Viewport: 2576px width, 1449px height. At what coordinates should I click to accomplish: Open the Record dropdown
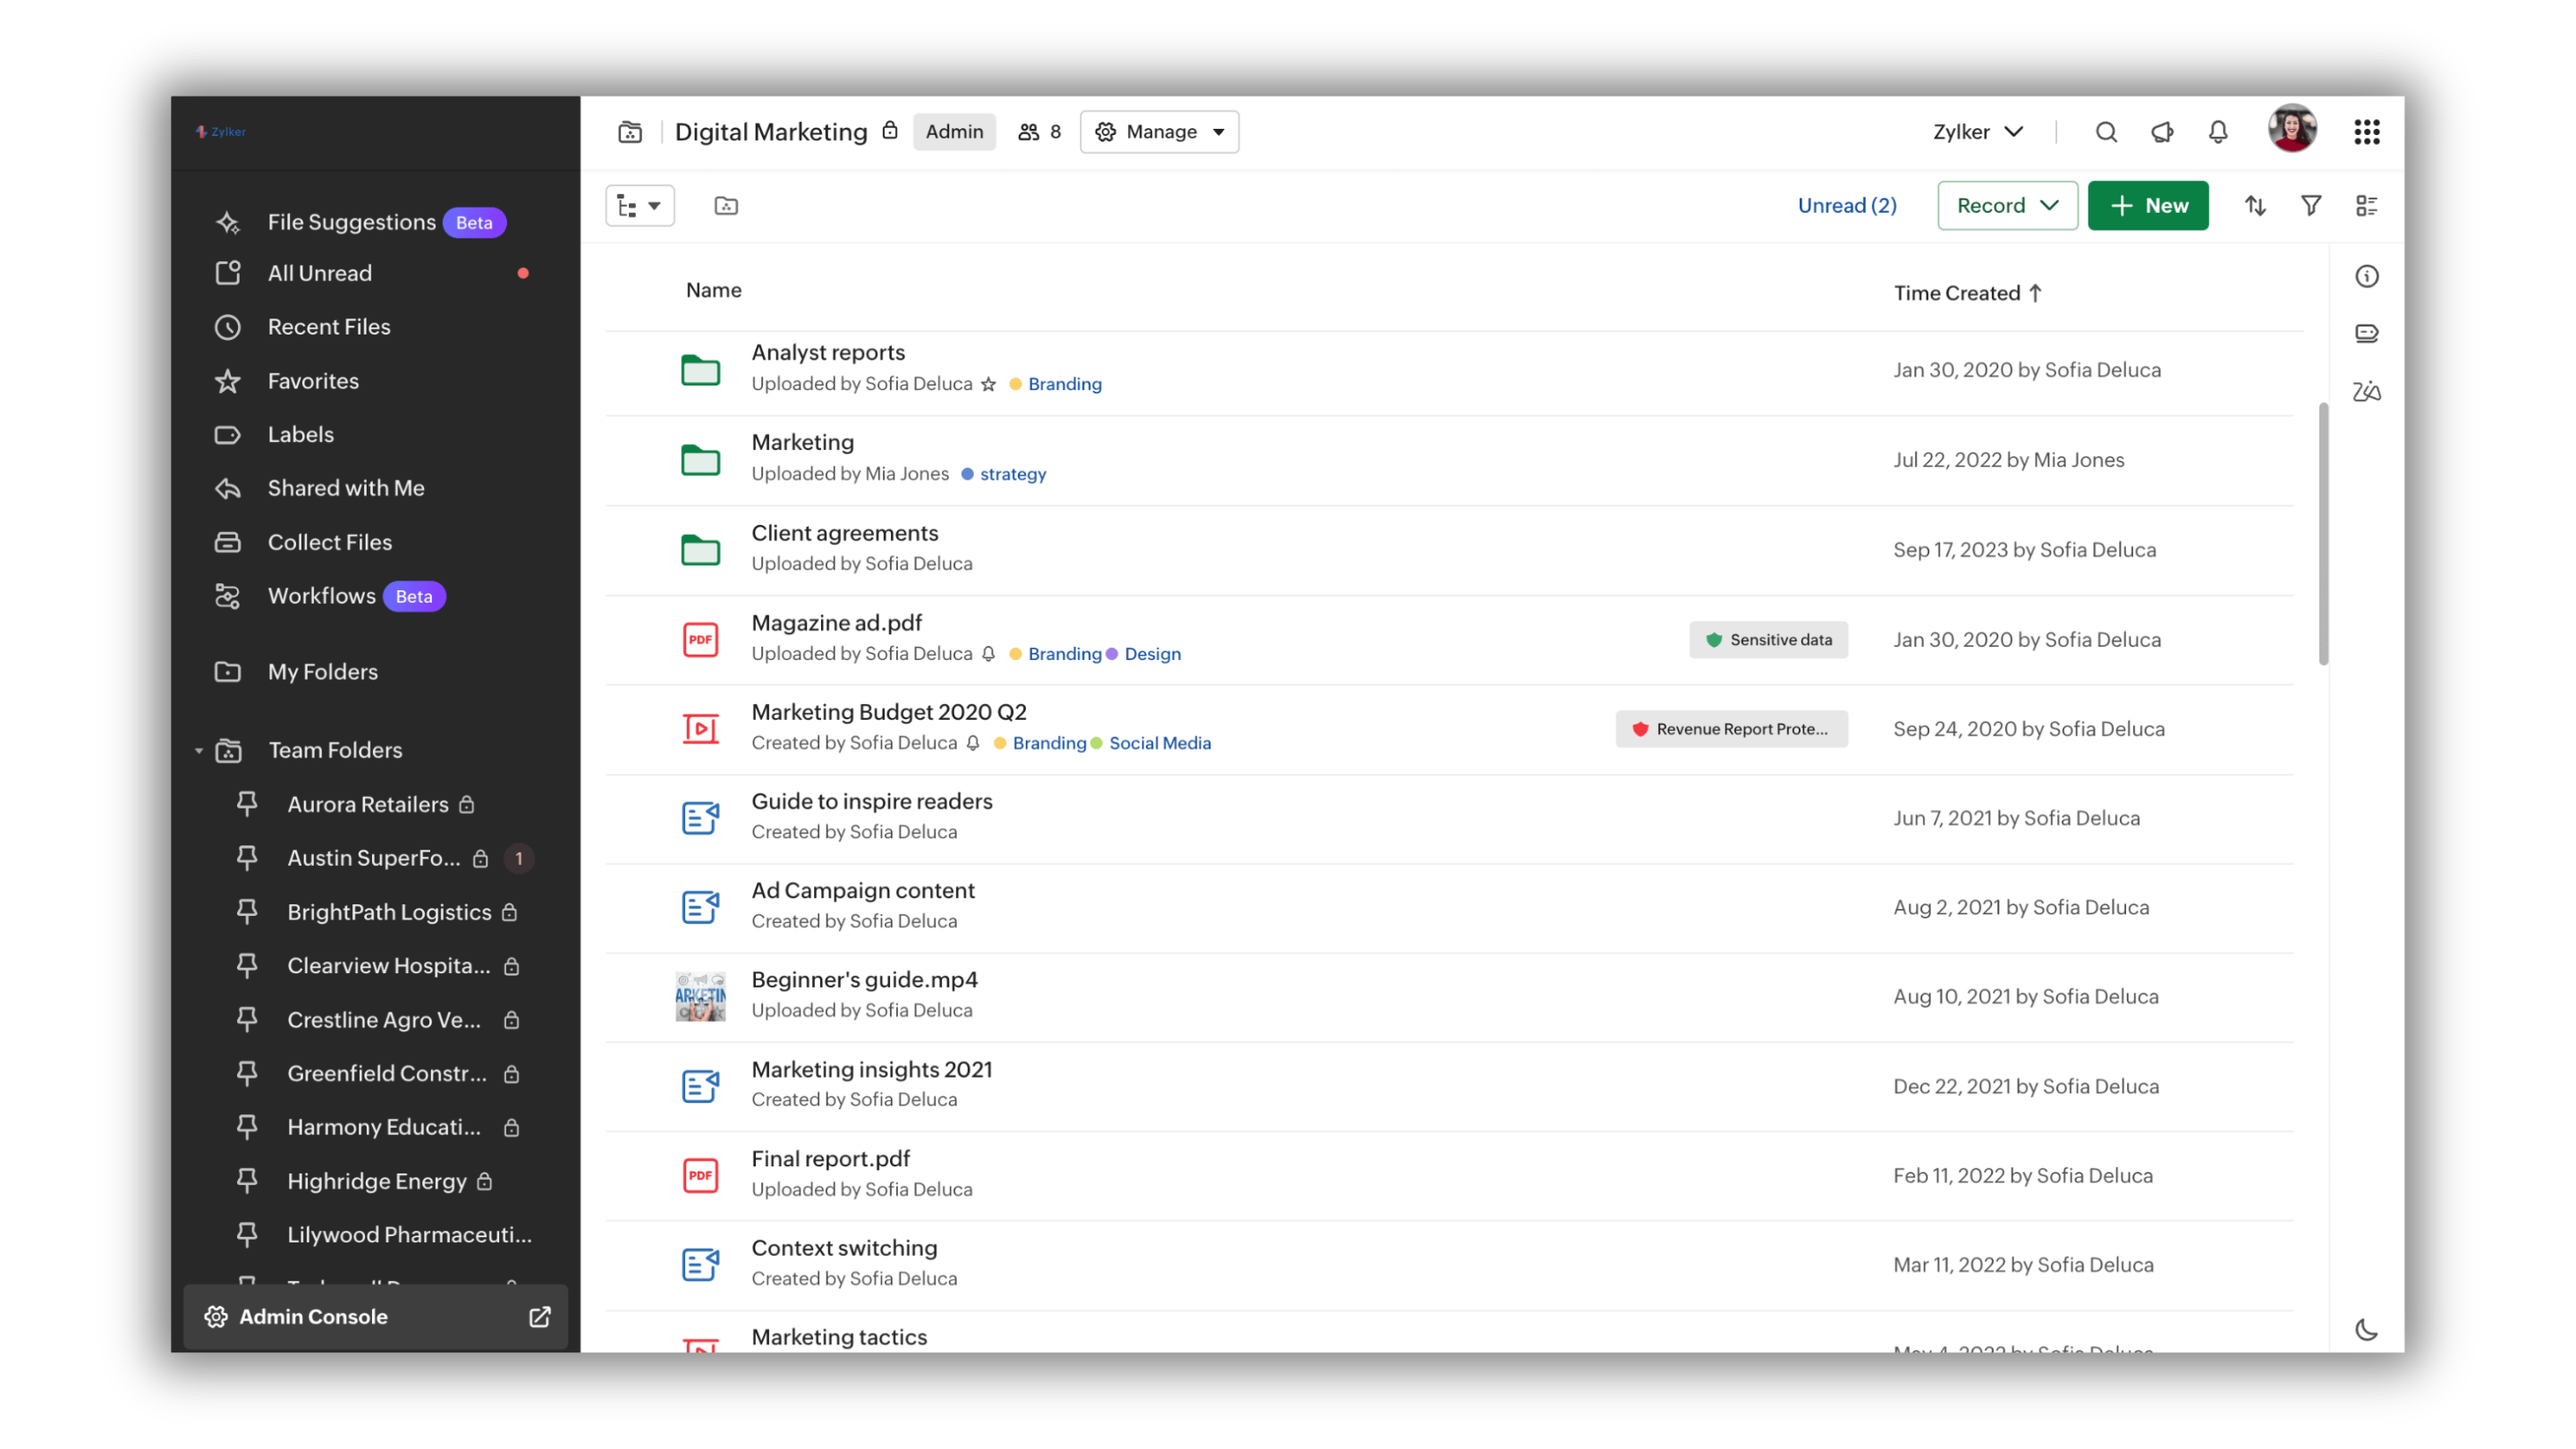coord(2007,205)
